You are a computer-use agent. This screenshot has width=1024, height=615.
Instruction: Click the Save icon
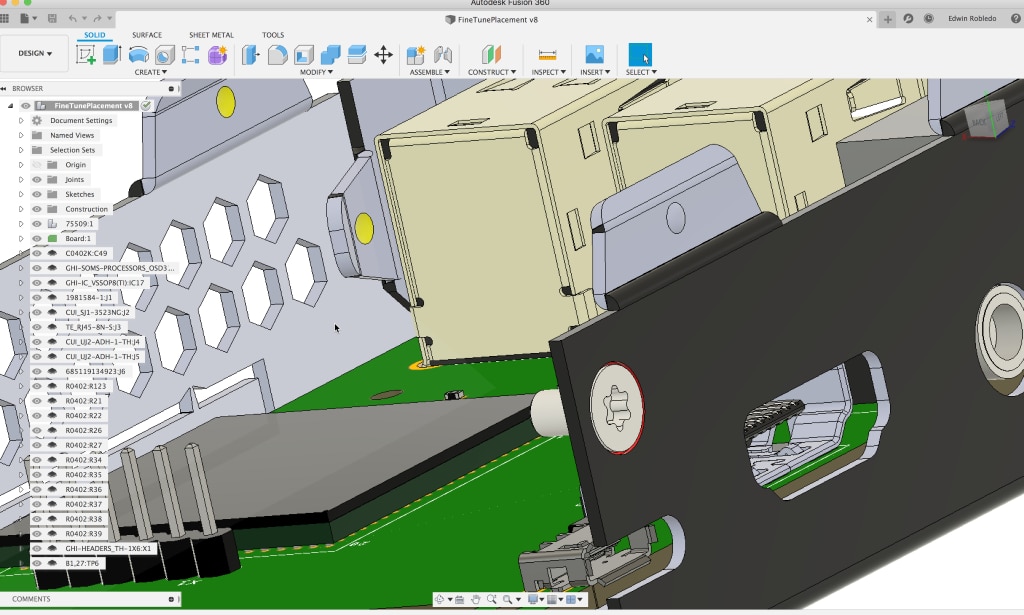(x=52, y=18)
